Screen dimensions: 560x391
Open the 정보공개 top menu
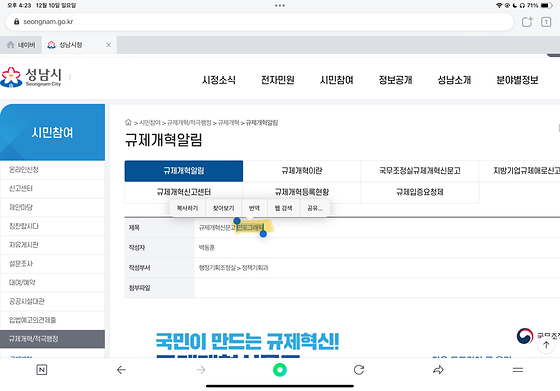[395, 80]
